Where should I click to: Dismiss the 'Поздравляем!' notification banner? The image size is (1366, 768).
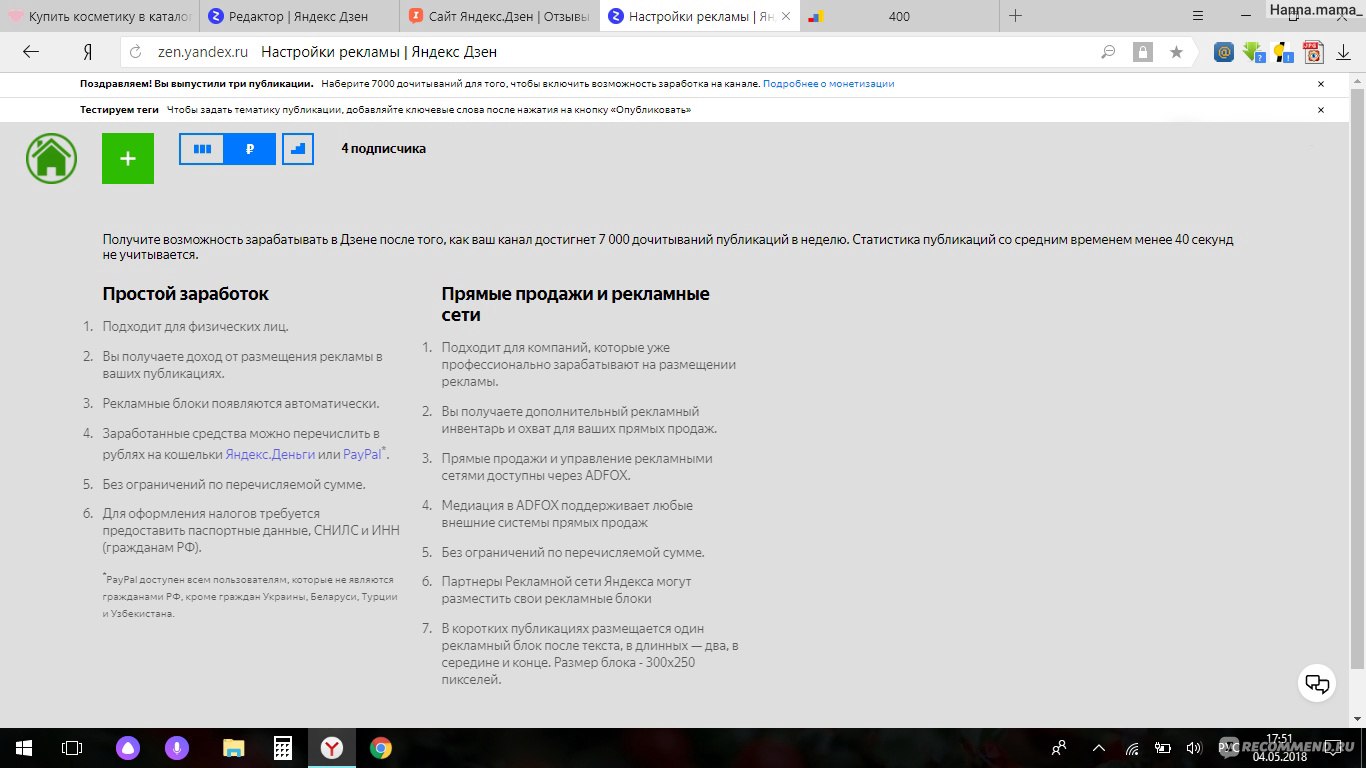click(x=1321, y=85)
